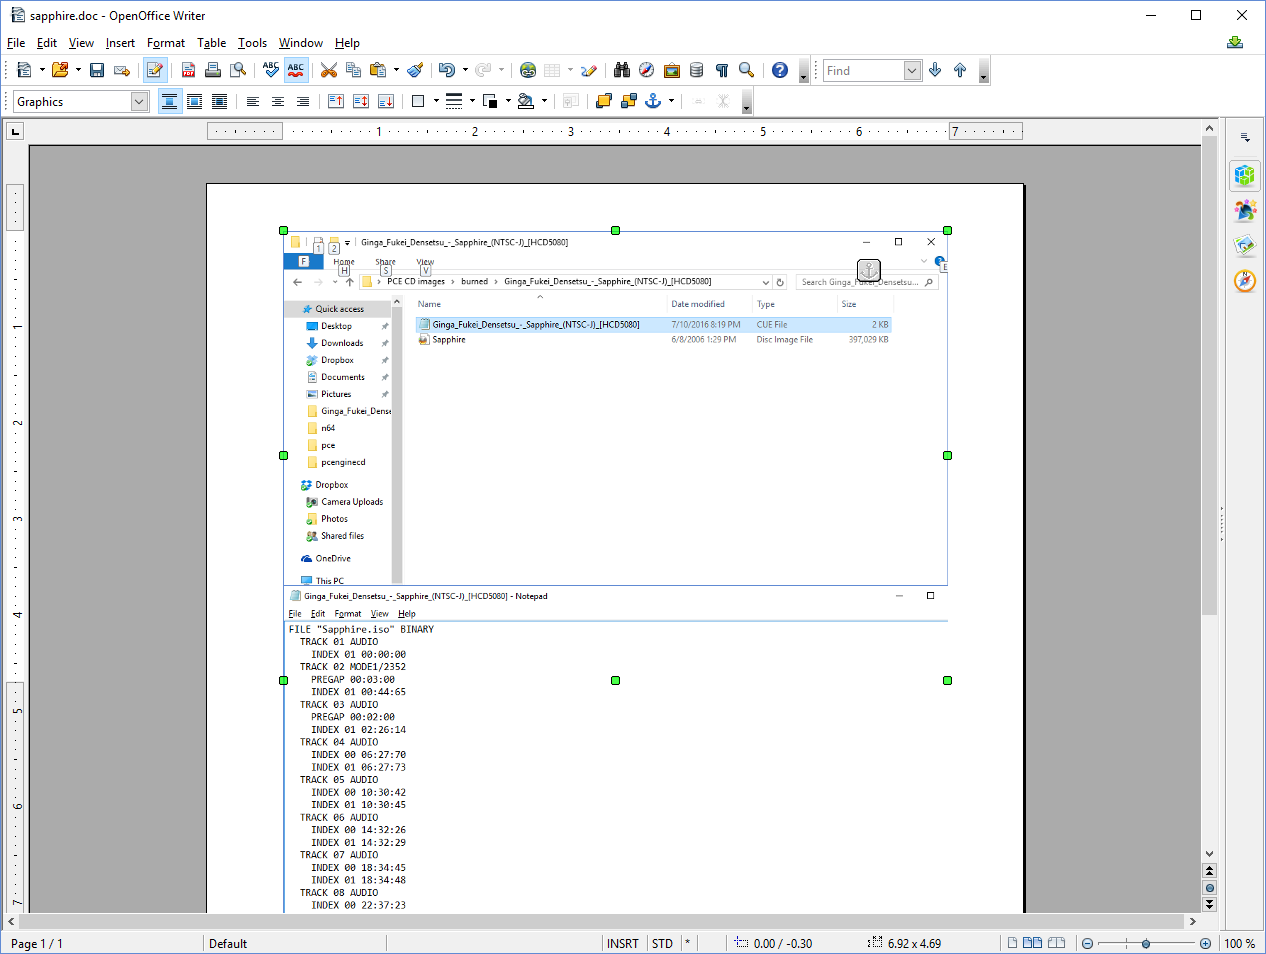Click Page 1 / 1 in status bar

point(37,943)
